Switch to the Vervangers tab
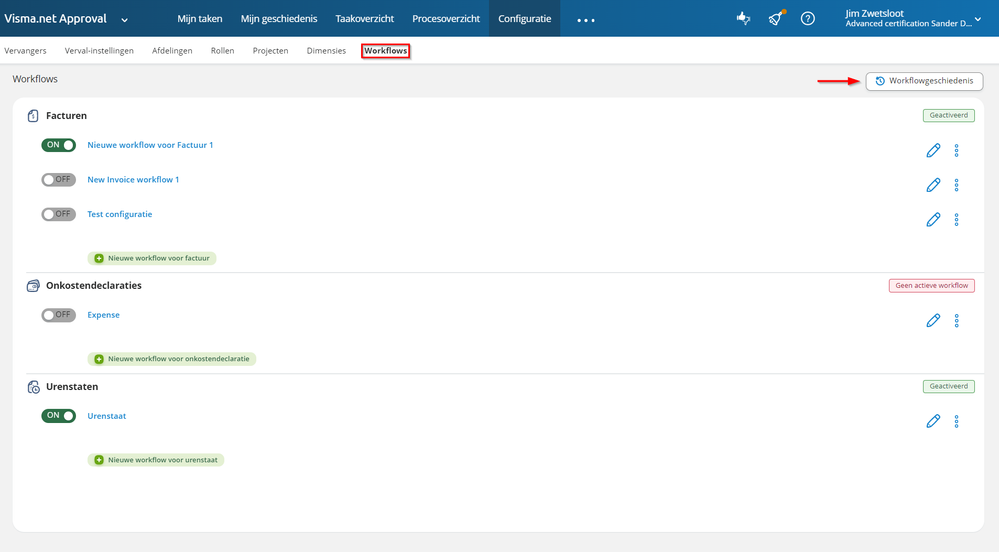This screenshot has height=552, width=999. pyautogui.click(x=25, y=51)
